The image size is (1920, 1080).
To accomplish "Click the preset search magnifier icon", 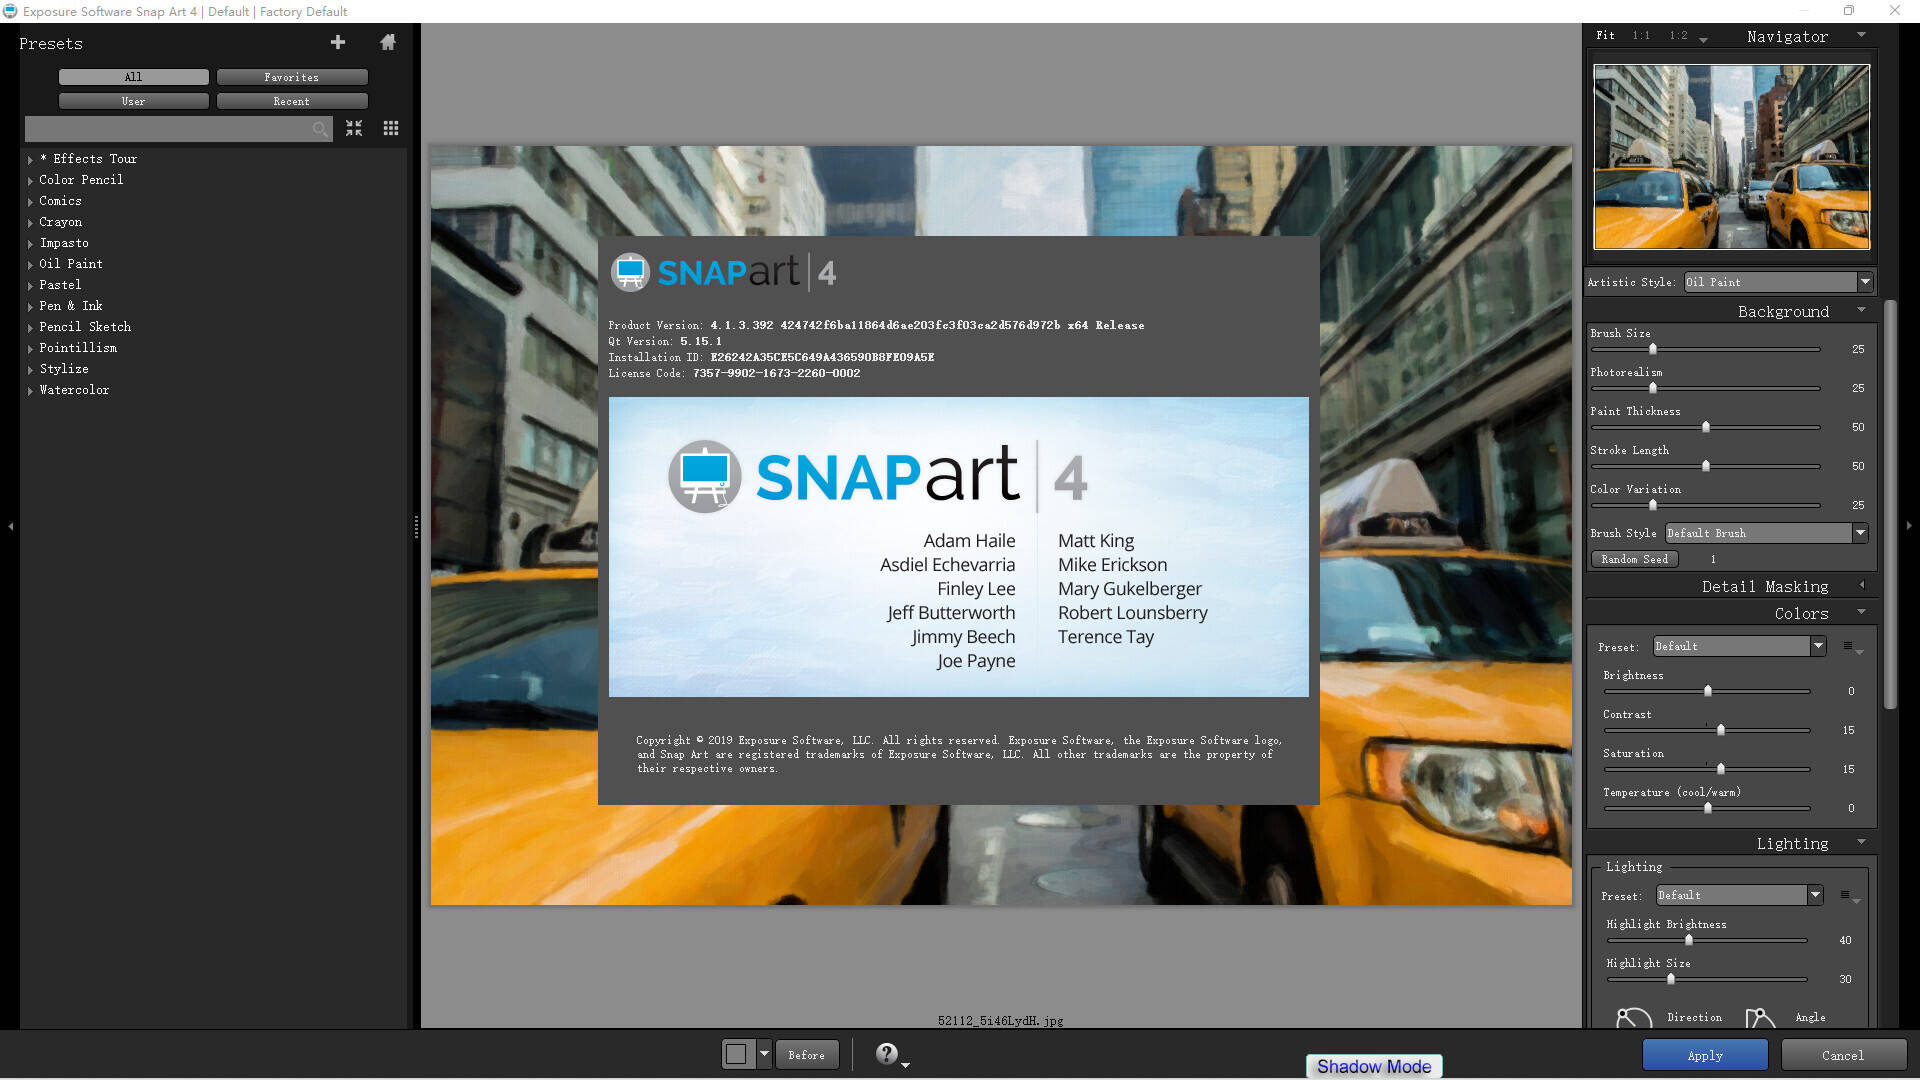I will point(320,129).
